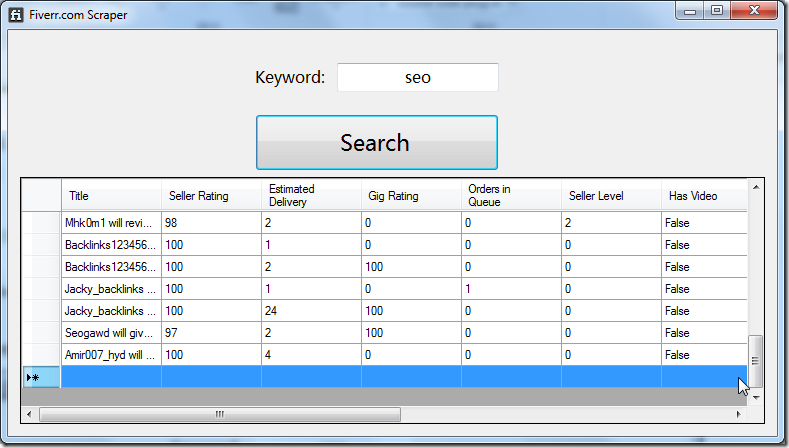Screen dimensions: 789x448
Task: Click the new-row header with asterisk marker
Action: point(41,377)
